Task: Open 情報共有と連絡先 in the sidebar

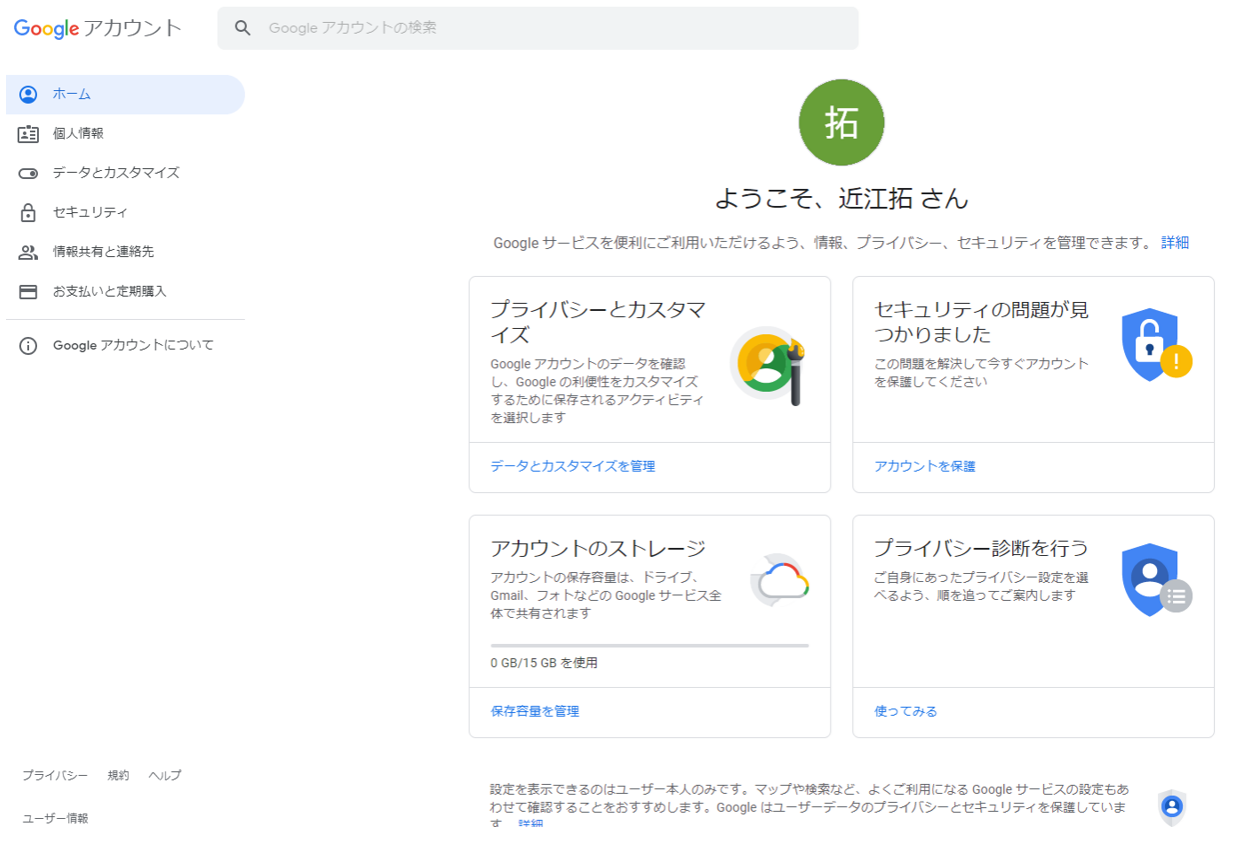Action: (x=125, y=252)
